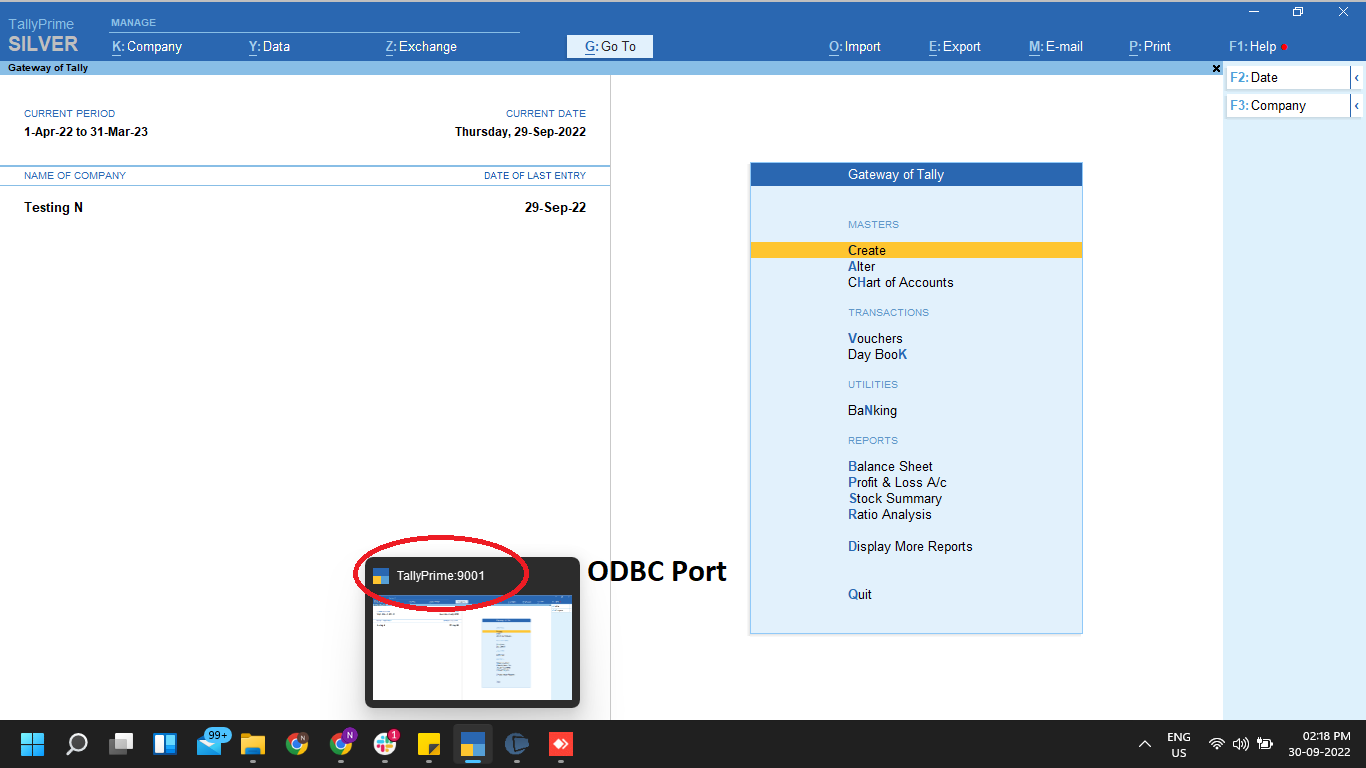Open the E: Export menu

(x=955, y=46)
